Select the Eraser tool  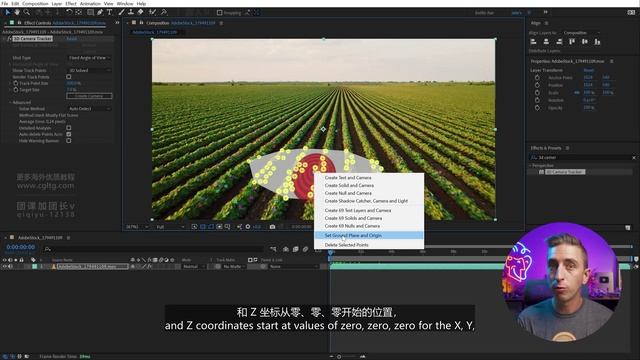point(140,12)
